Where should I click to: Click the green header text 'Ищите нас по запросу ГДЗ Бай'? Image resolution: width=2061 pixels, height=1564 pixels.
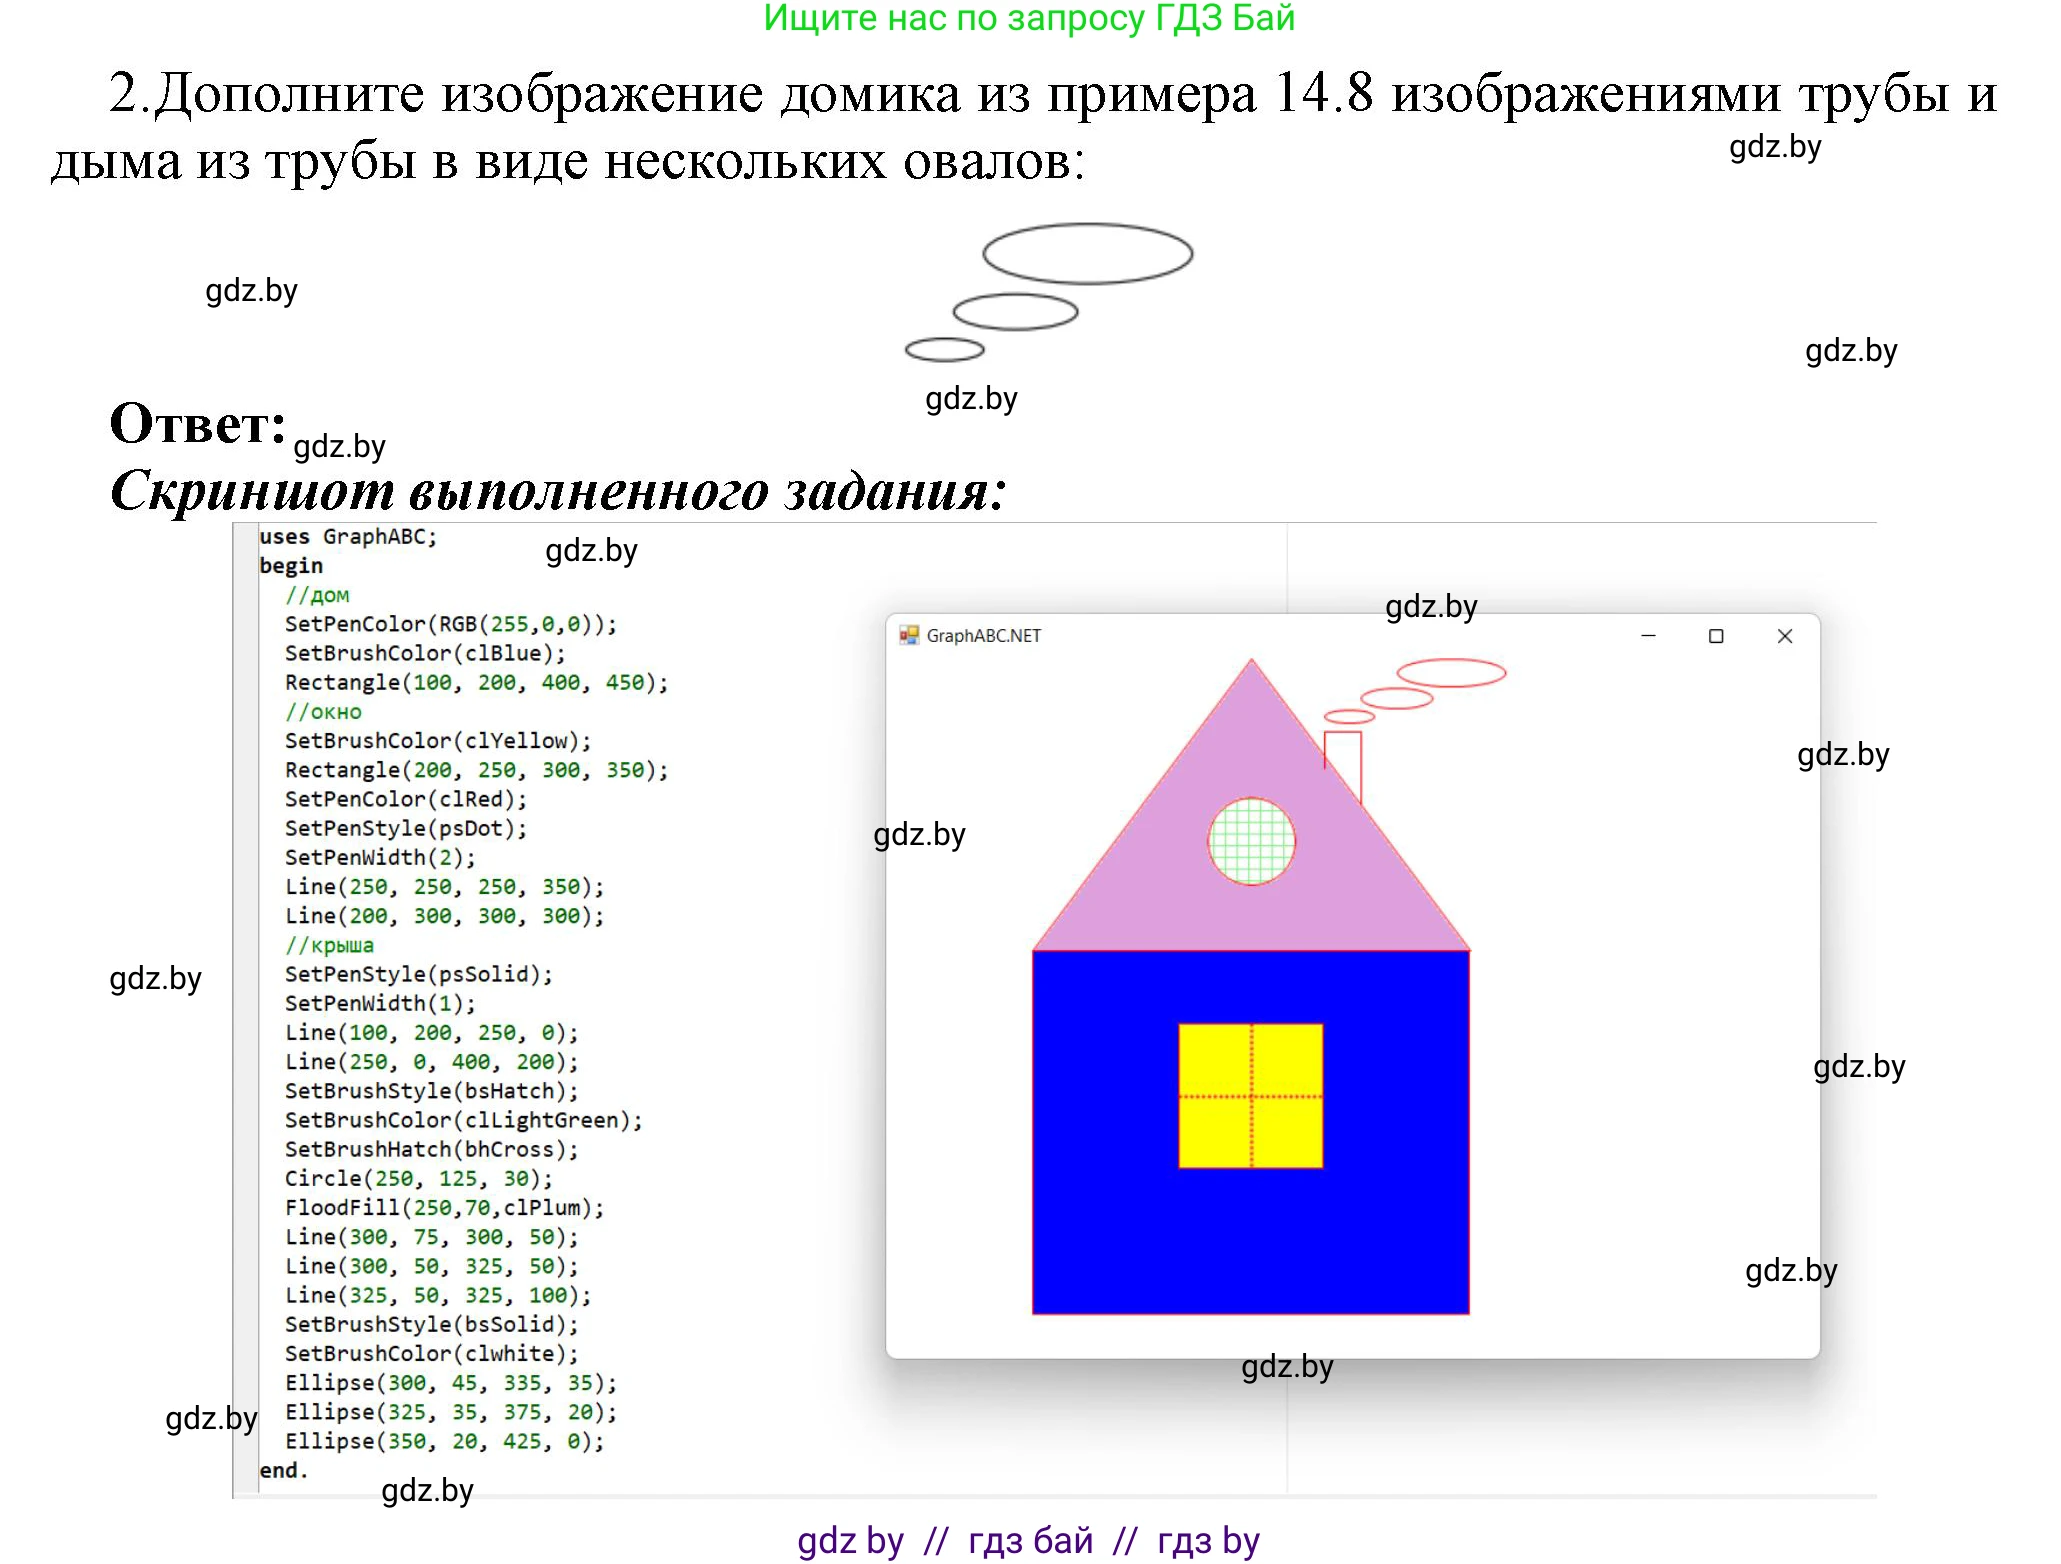point(1028,18)
